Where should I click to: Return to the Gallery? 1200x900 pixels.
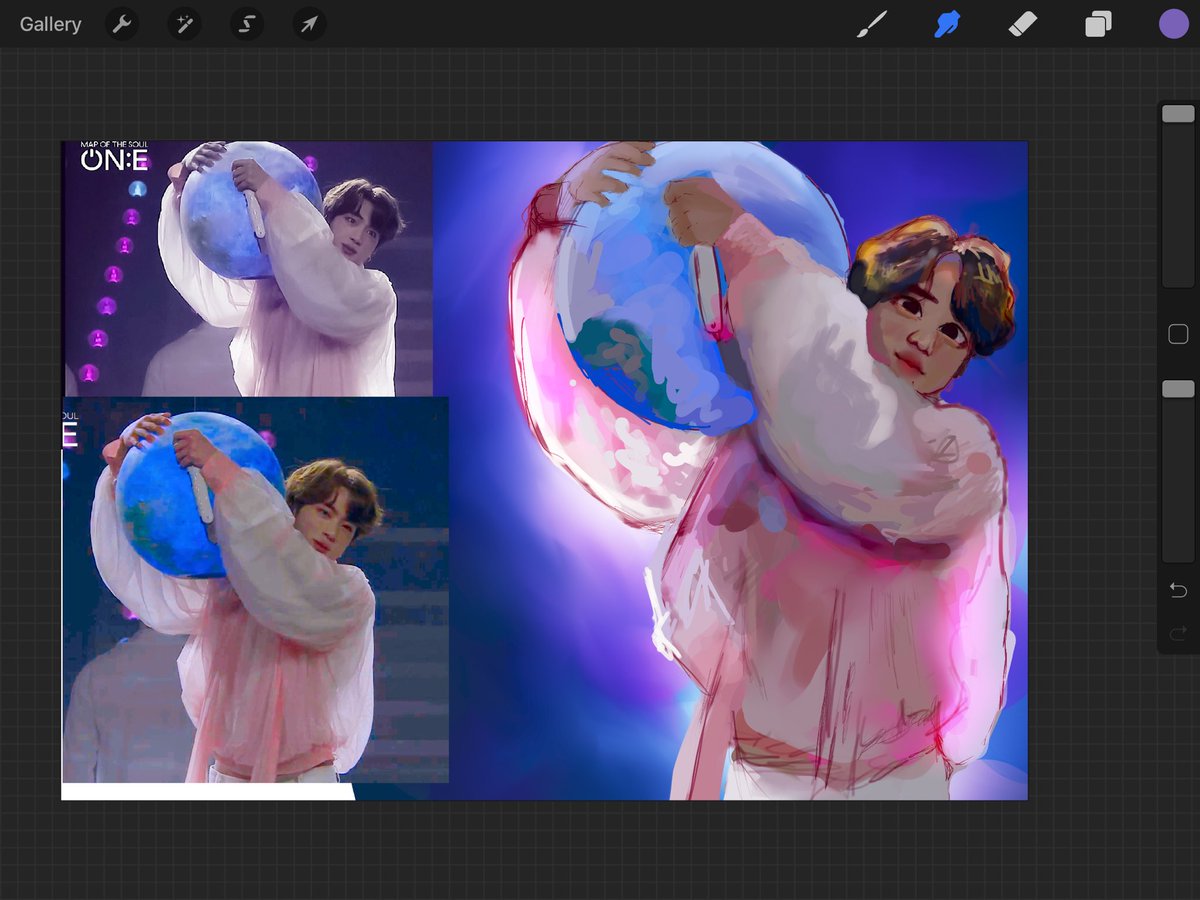pyautogui.click(x=50, y=24)
